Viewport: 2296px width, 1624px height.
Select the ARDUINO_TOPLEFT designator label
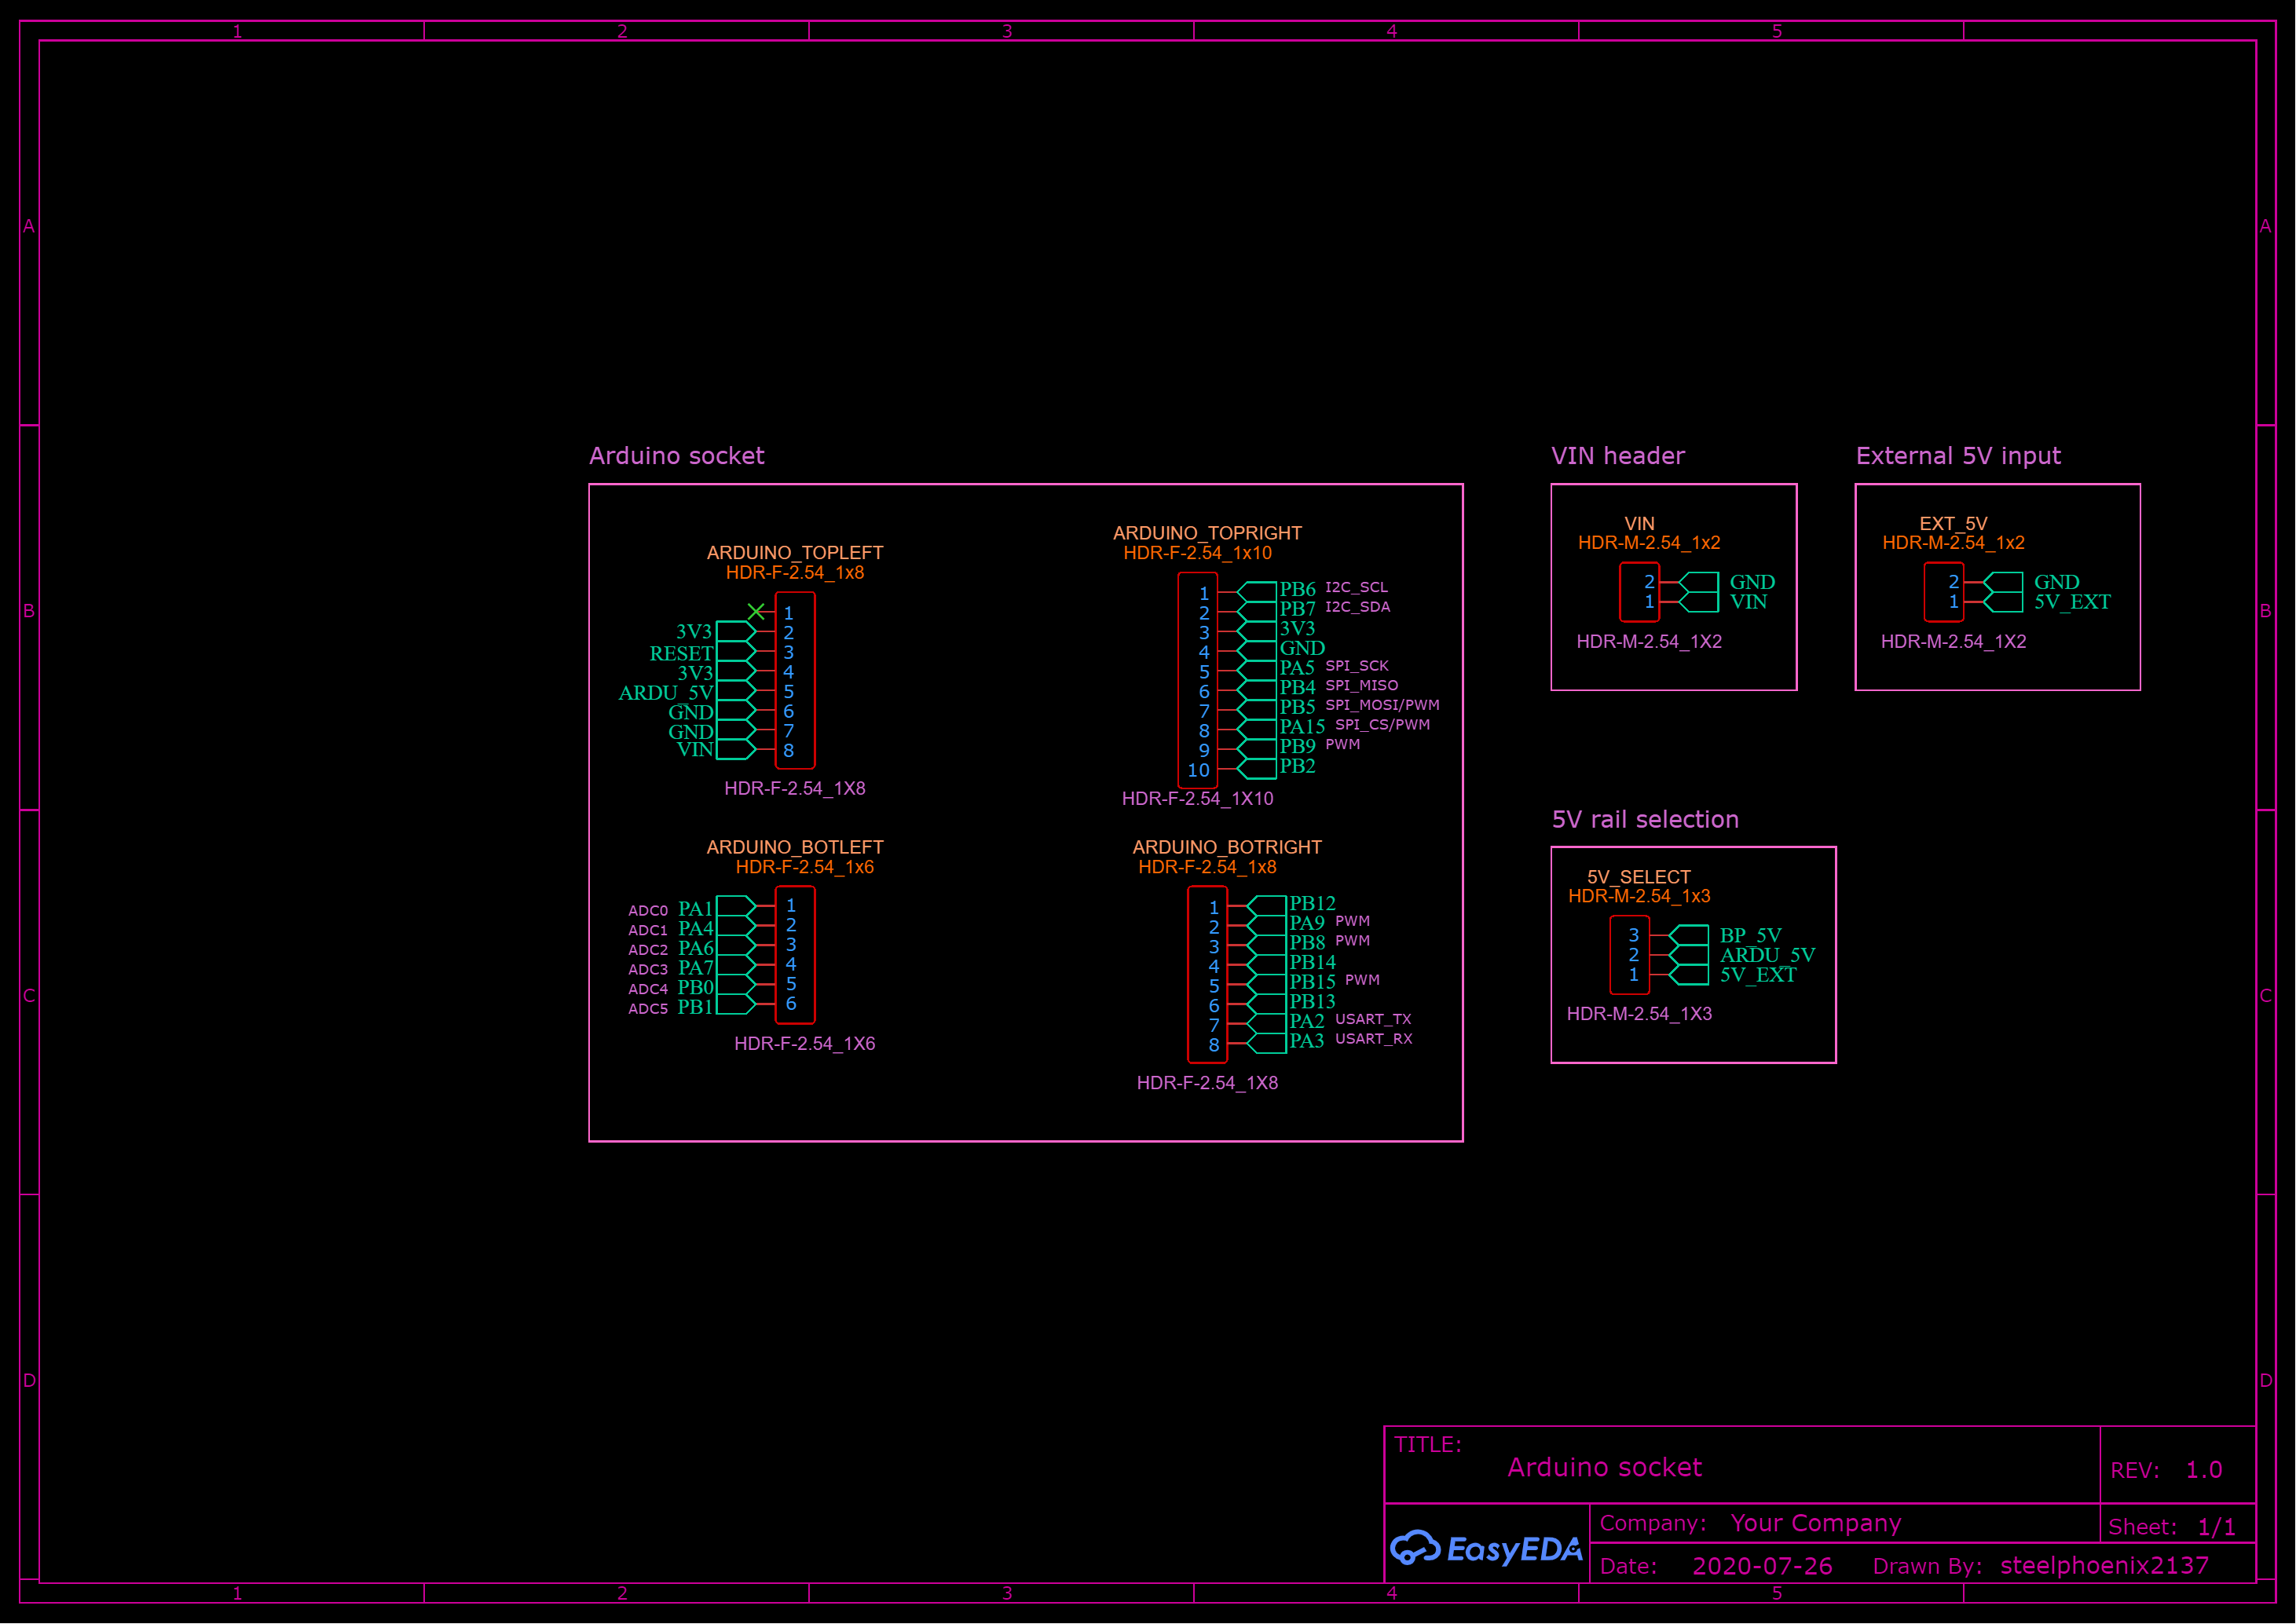point(795,553)
